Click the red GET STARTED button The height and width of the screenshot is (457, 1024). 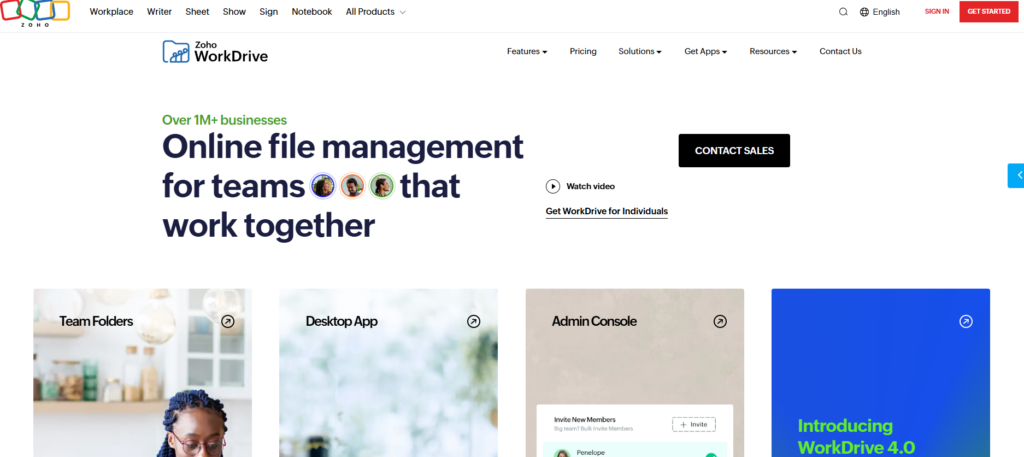tap(989, 12)
